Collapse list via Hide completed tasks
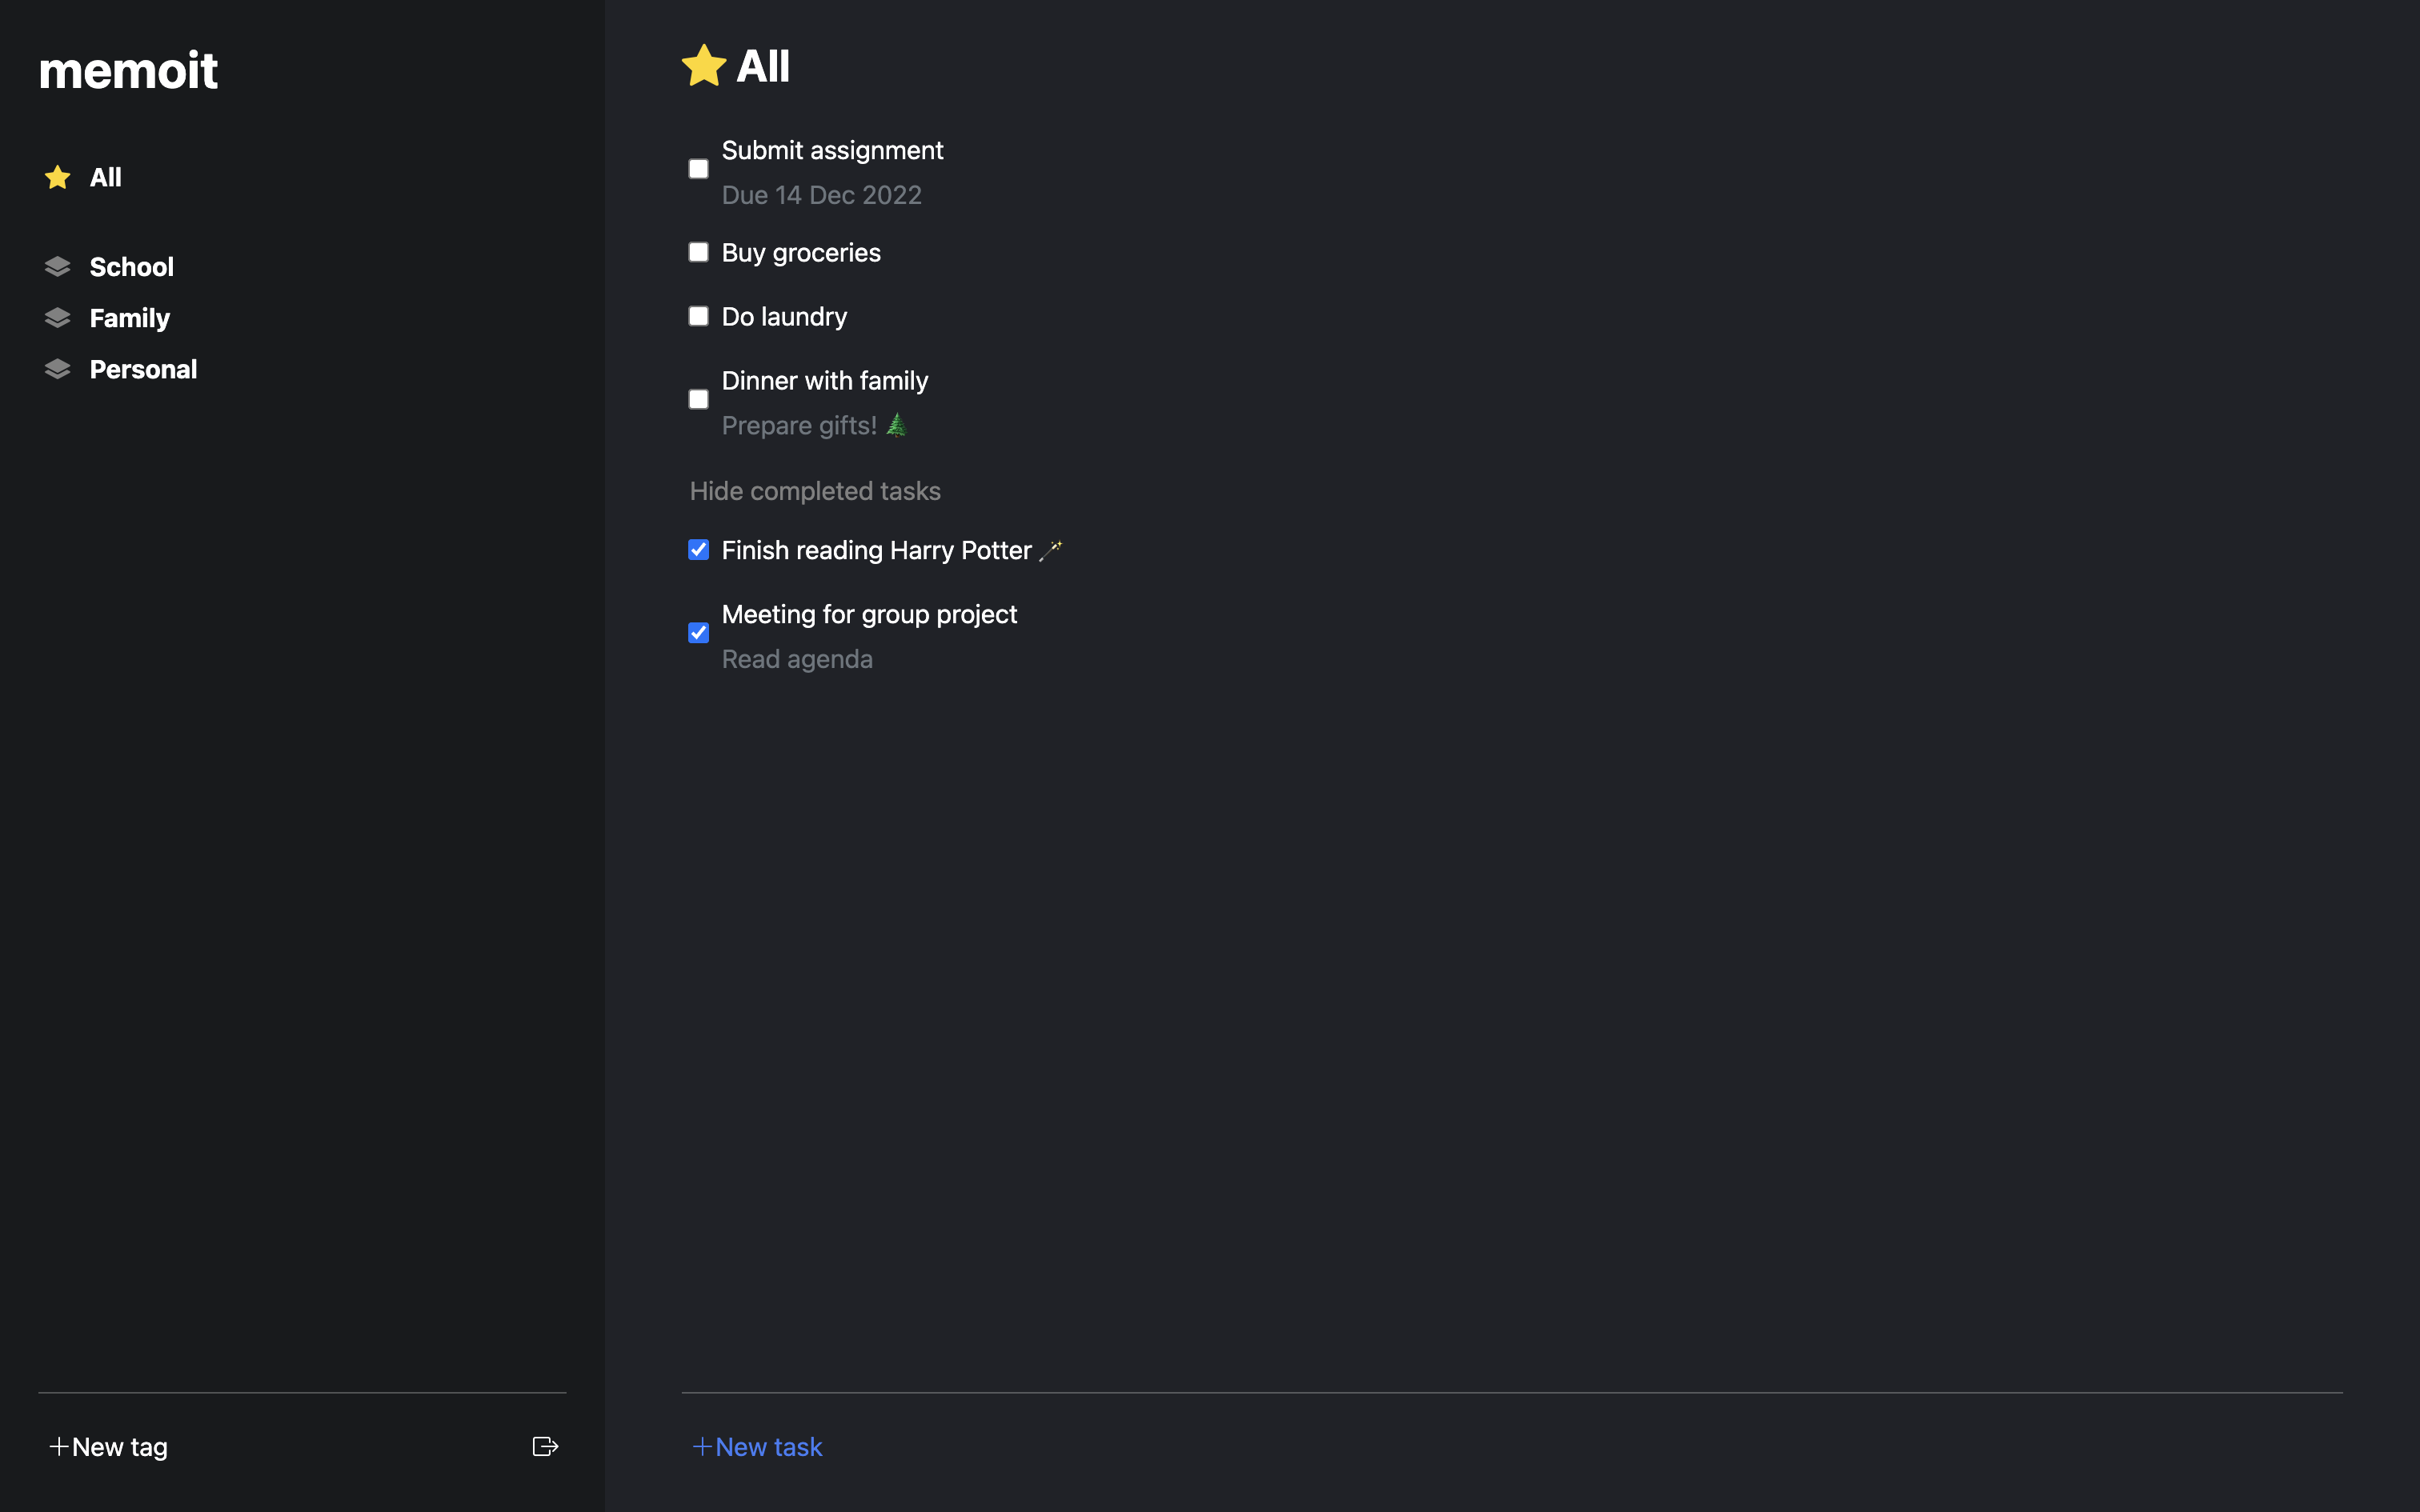Screen dimensions: 2420x1512 coord(814,491)
